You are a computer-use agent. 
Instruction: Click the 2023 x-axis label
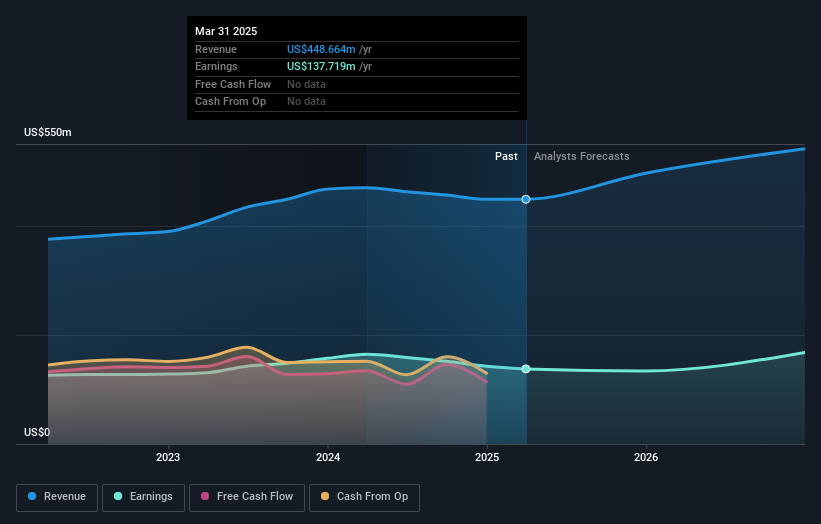pos(168,458)
